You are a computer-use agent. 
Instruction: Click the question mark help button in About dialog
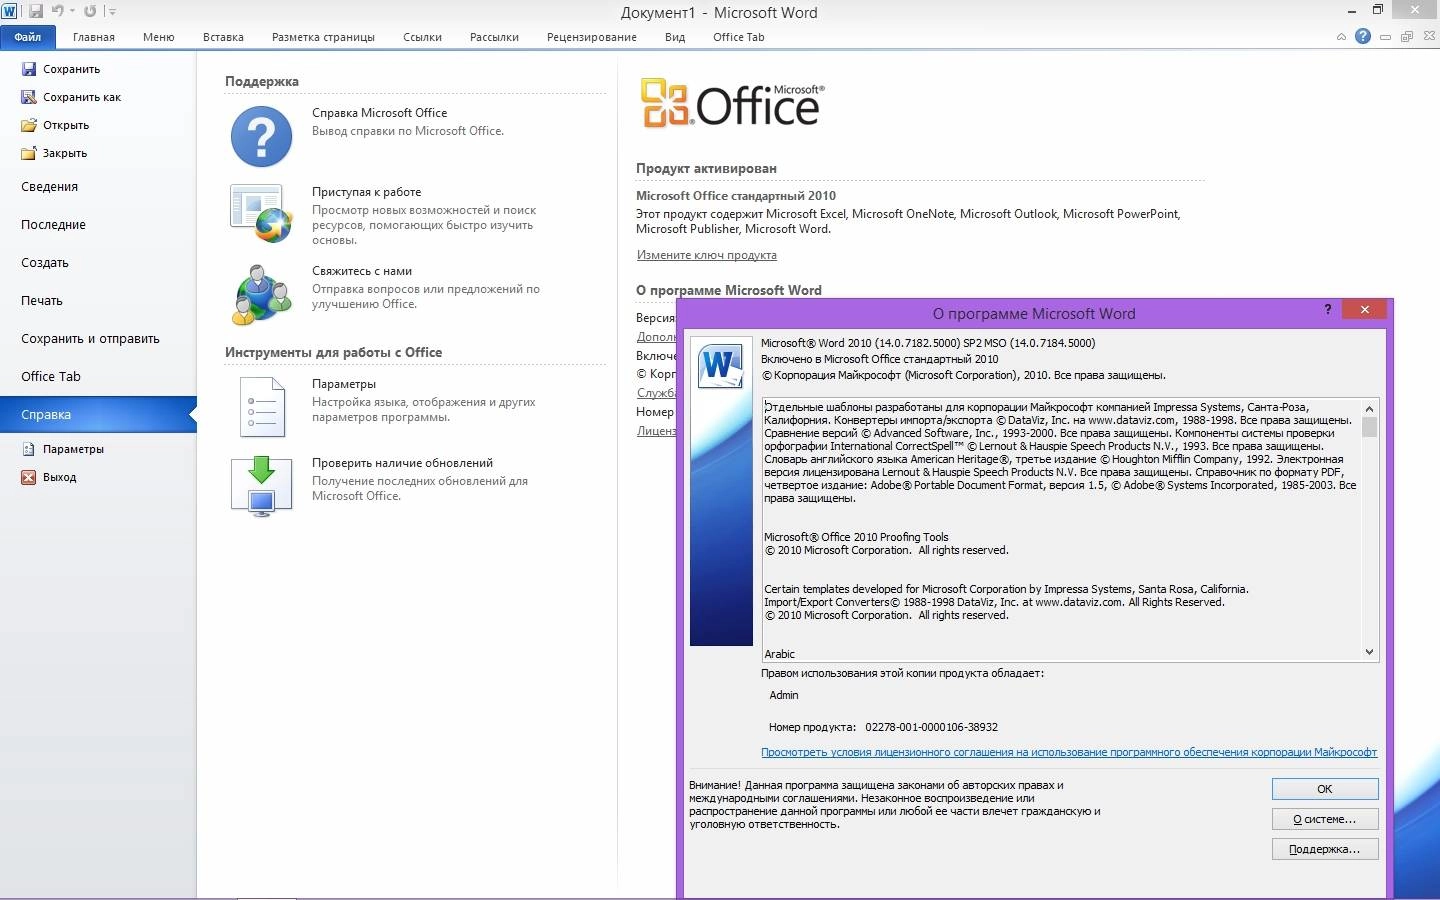(x=1328, y=310)
